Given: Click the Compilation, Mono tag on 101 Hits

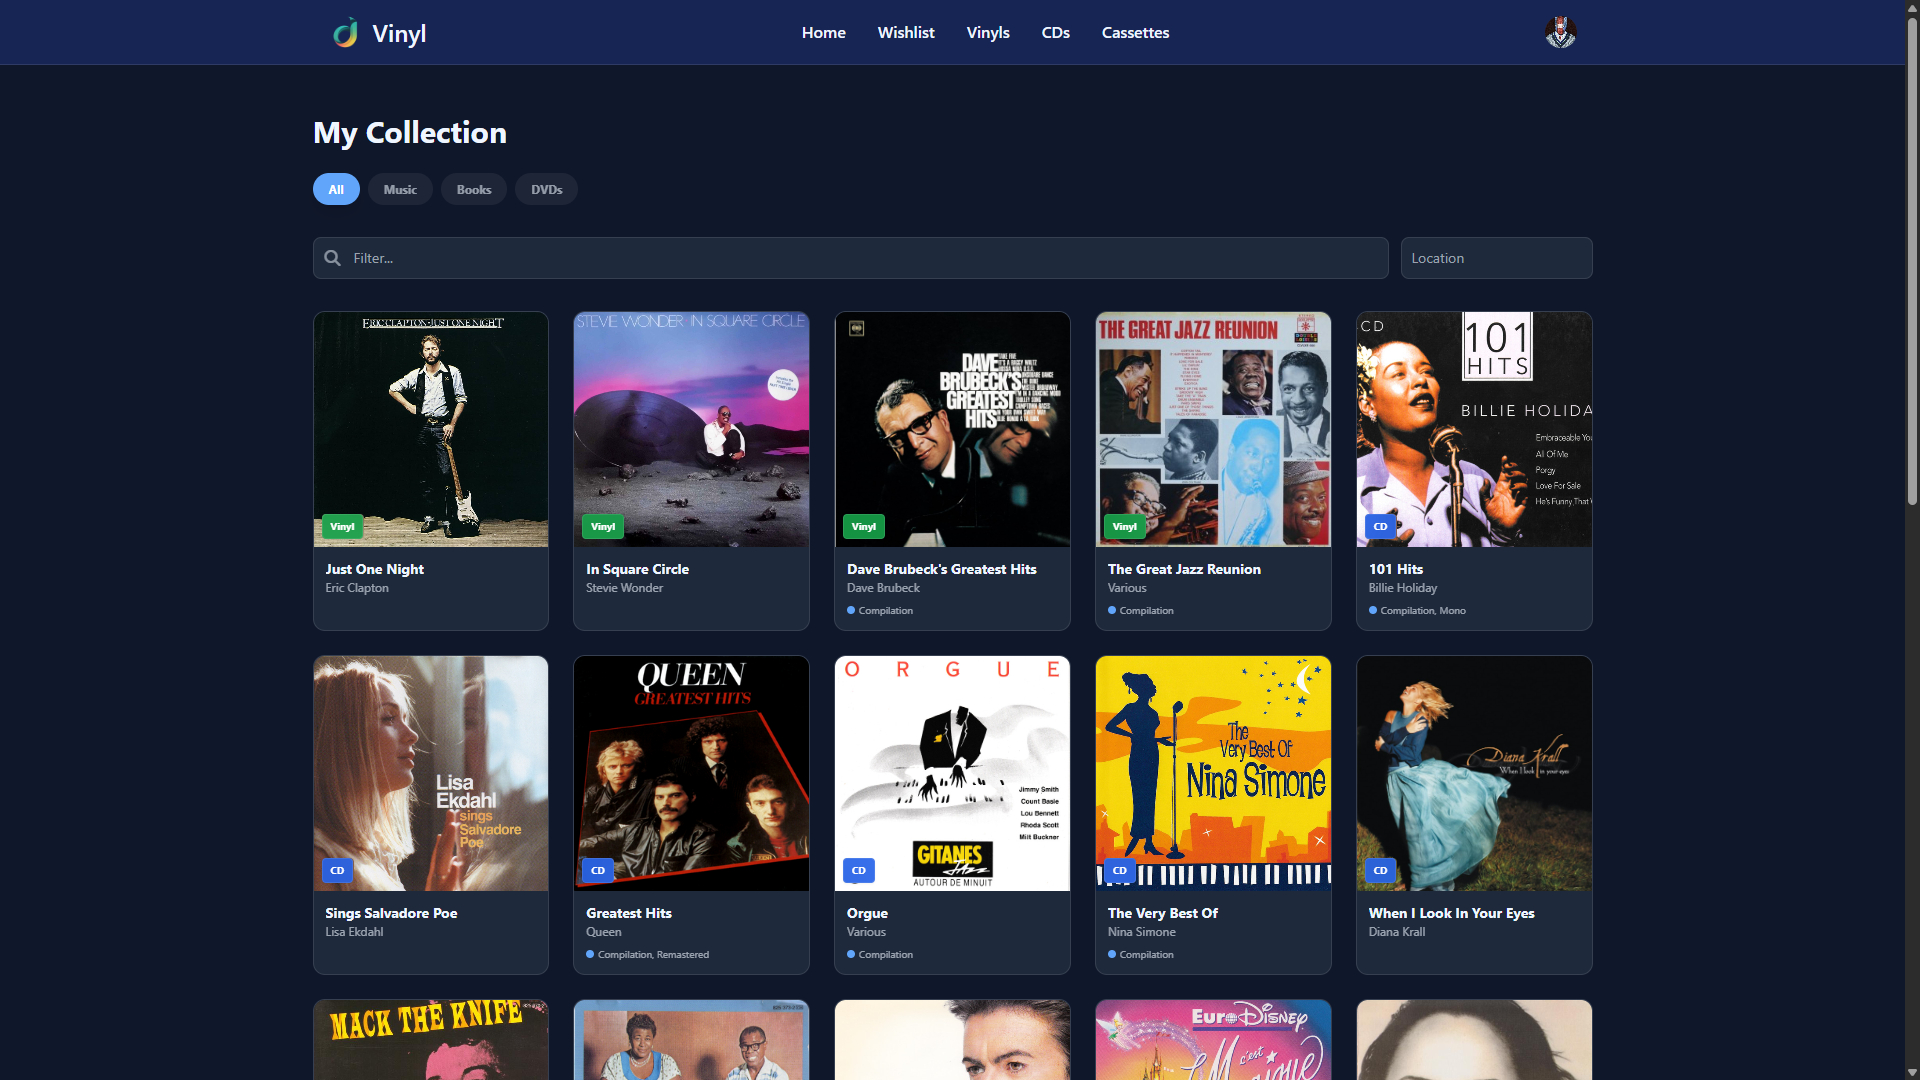Looking at the screenshot, I should click(1417, 611).
